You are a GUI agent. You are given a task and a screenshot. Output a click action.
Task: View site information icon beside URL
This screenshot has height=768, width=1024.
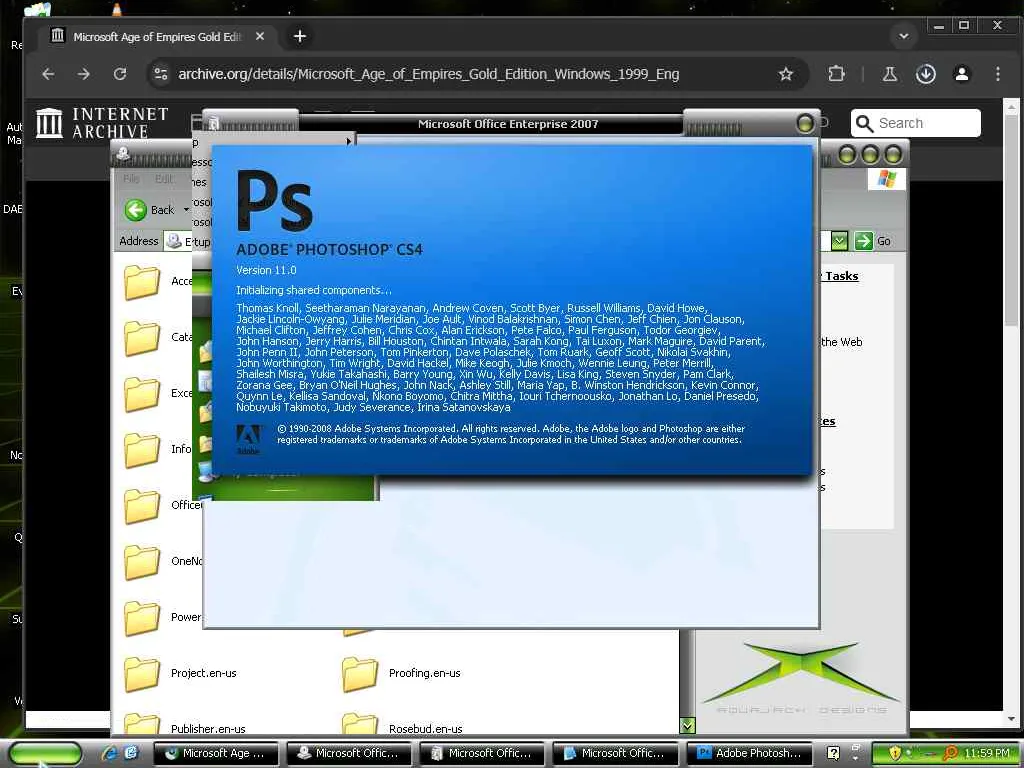pos(161,74)
